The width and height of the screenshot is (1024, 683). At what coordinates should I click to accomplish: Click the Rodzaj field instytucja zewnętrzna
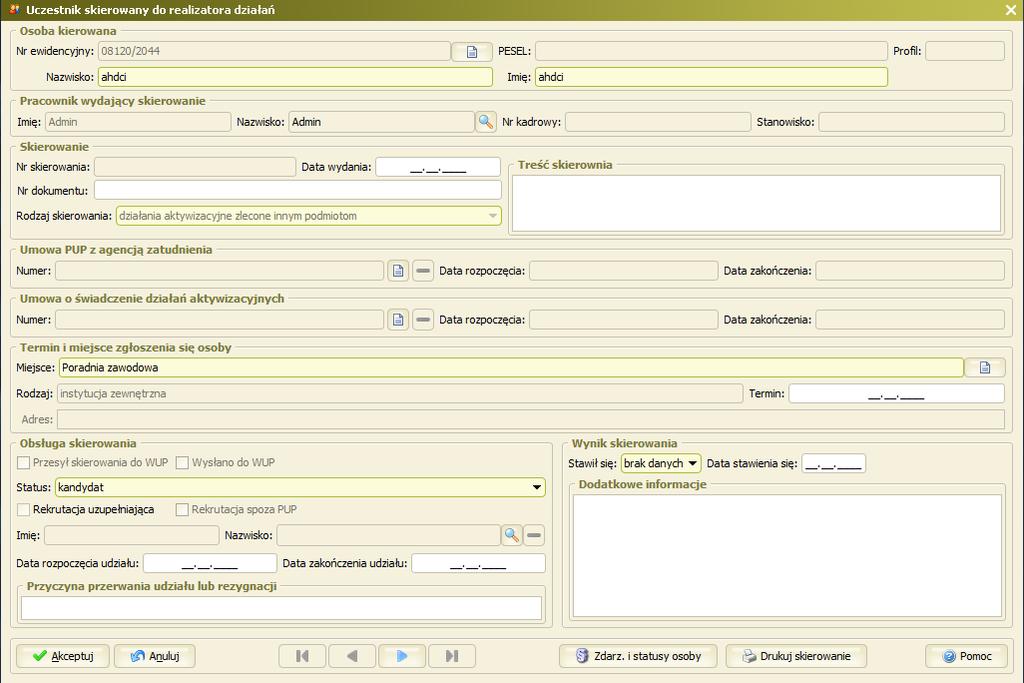tap(400, 394)
